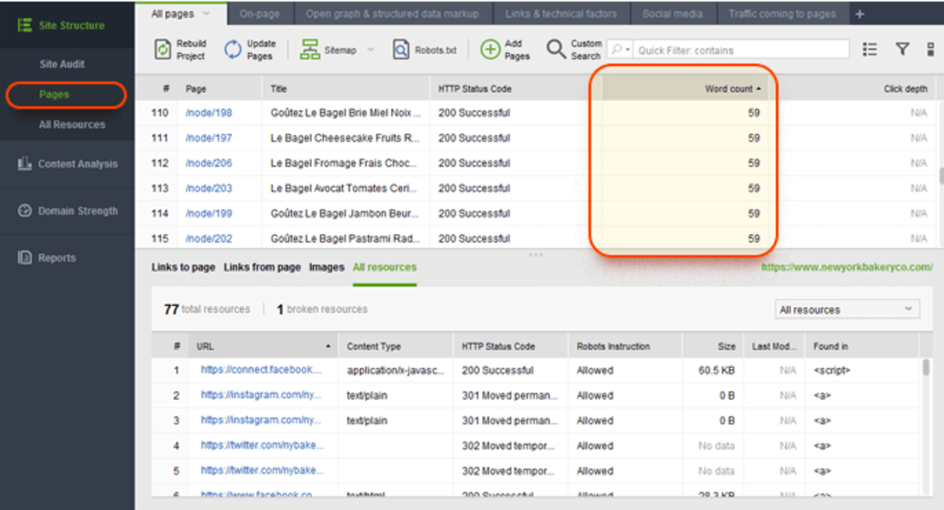Open Site Audit in the sidebar

(62, 64)
